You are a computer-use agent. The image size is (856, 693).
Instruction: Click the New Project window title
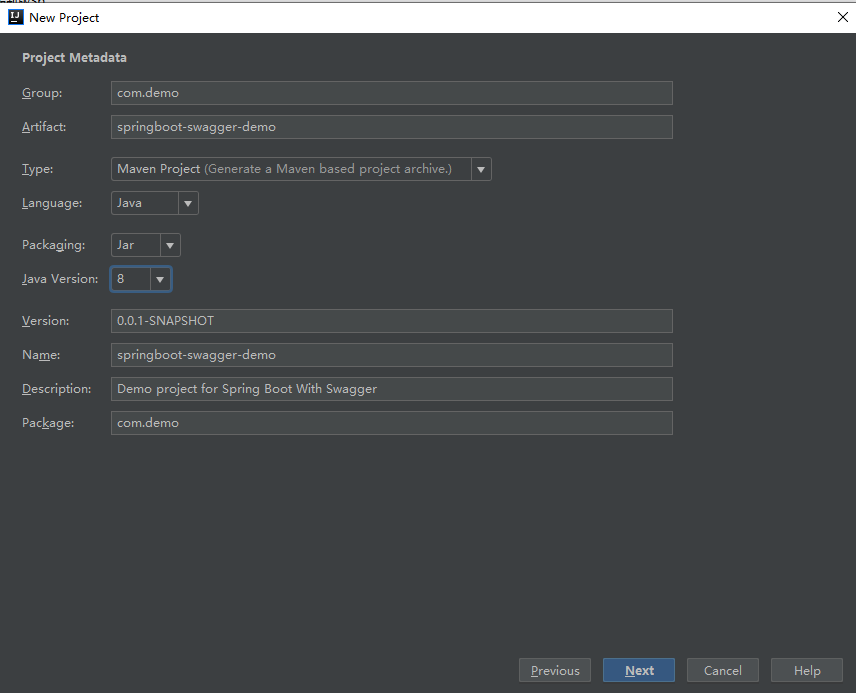(64, 18)
